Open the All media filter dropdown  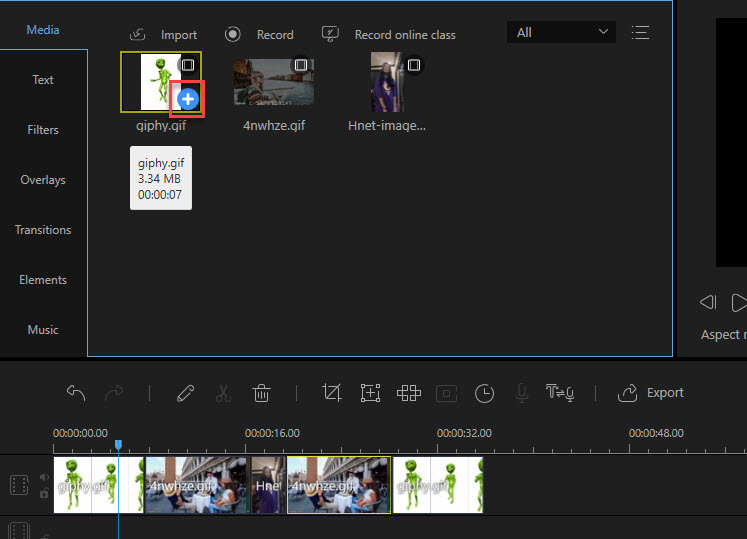[x=561, y=32]
